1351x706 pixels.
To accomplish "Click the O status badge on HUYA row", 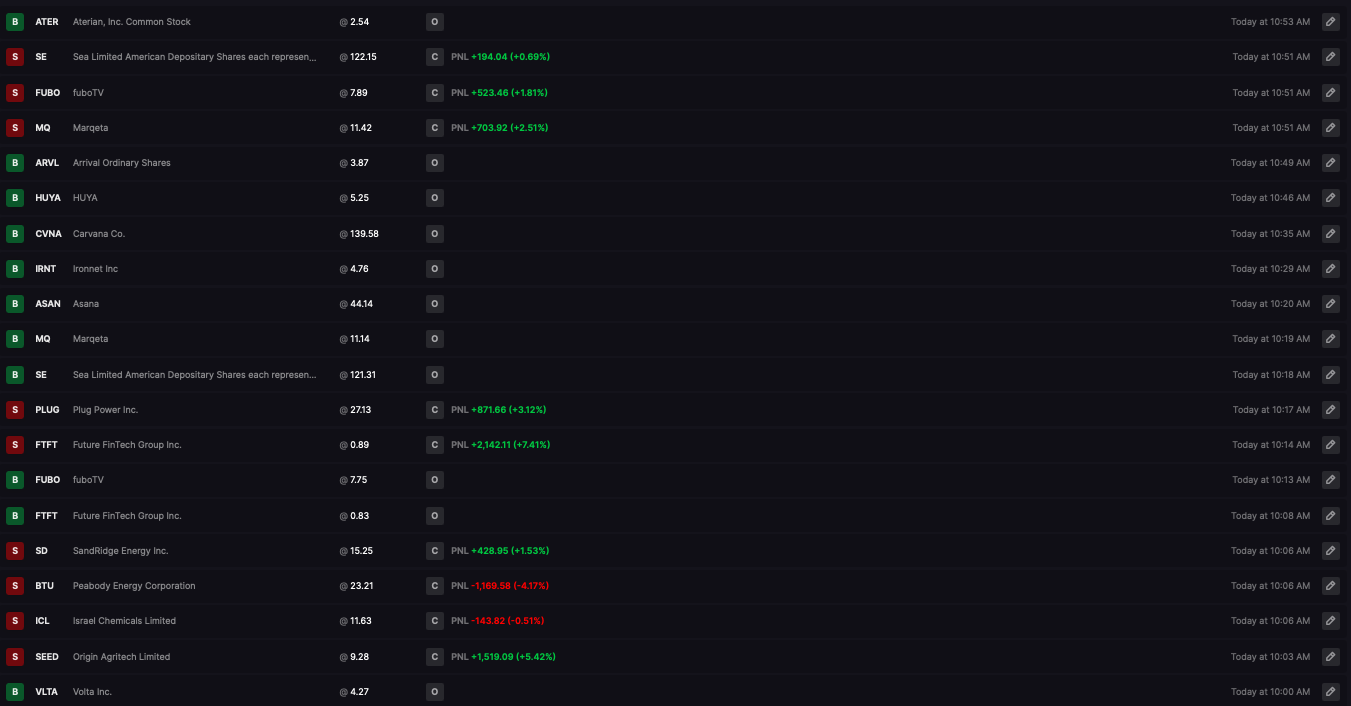I will (434, 198).
